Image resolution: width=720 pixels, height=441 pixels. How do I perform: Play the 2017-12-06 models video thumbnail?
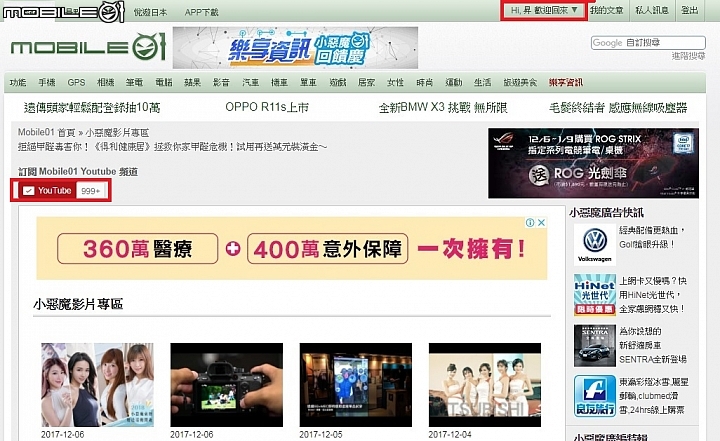tap(97, 385)
